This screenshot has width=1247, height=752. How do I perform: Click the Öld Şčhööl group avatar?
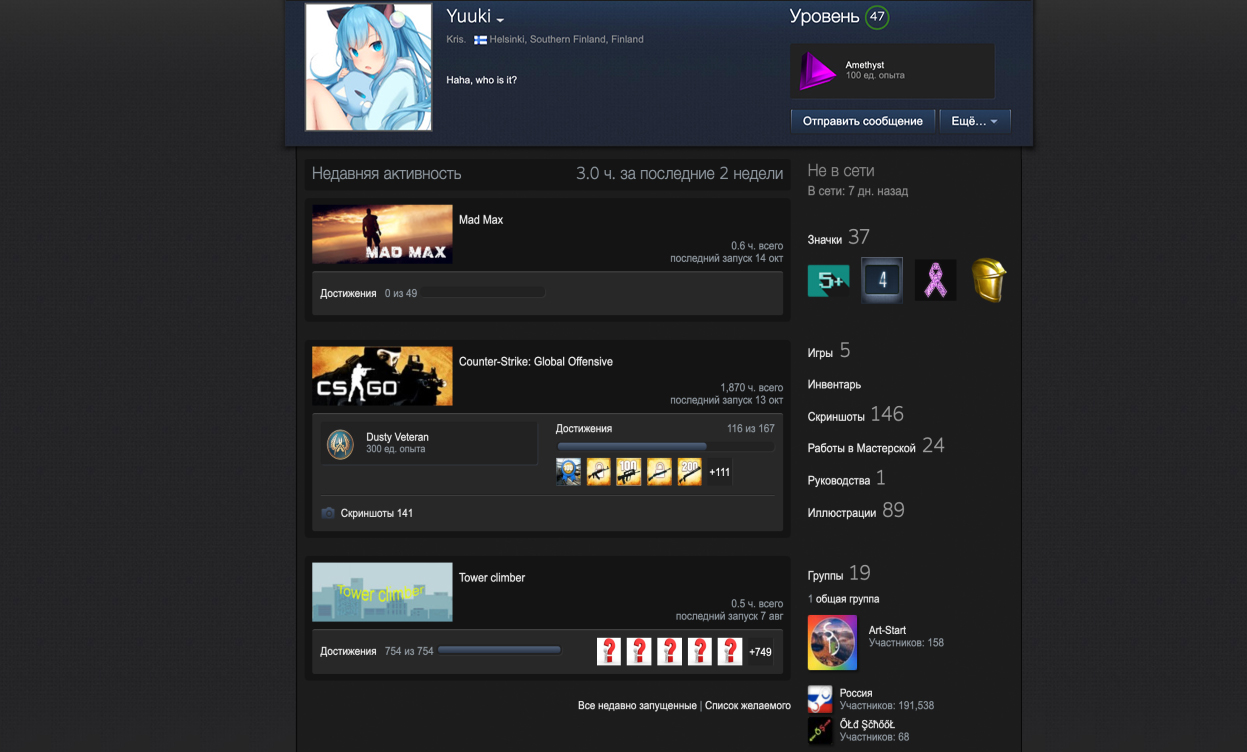coord(820,731)
